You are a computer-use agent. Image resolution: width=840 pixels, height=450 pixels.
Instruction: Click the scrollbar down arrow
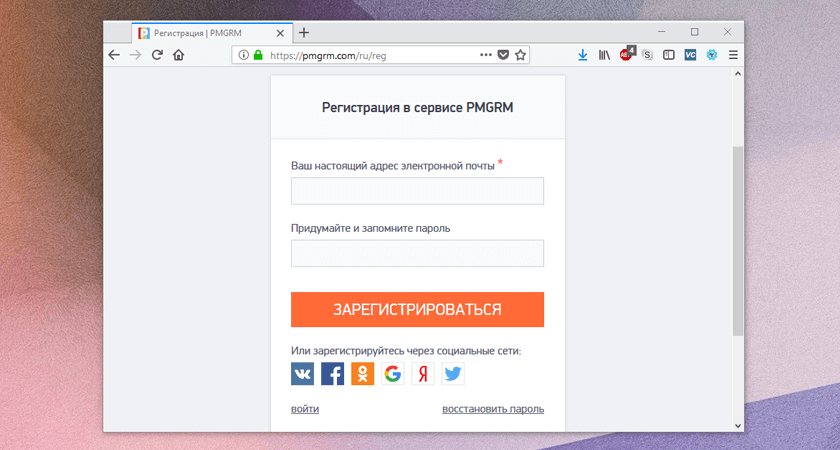coord(738,426)
